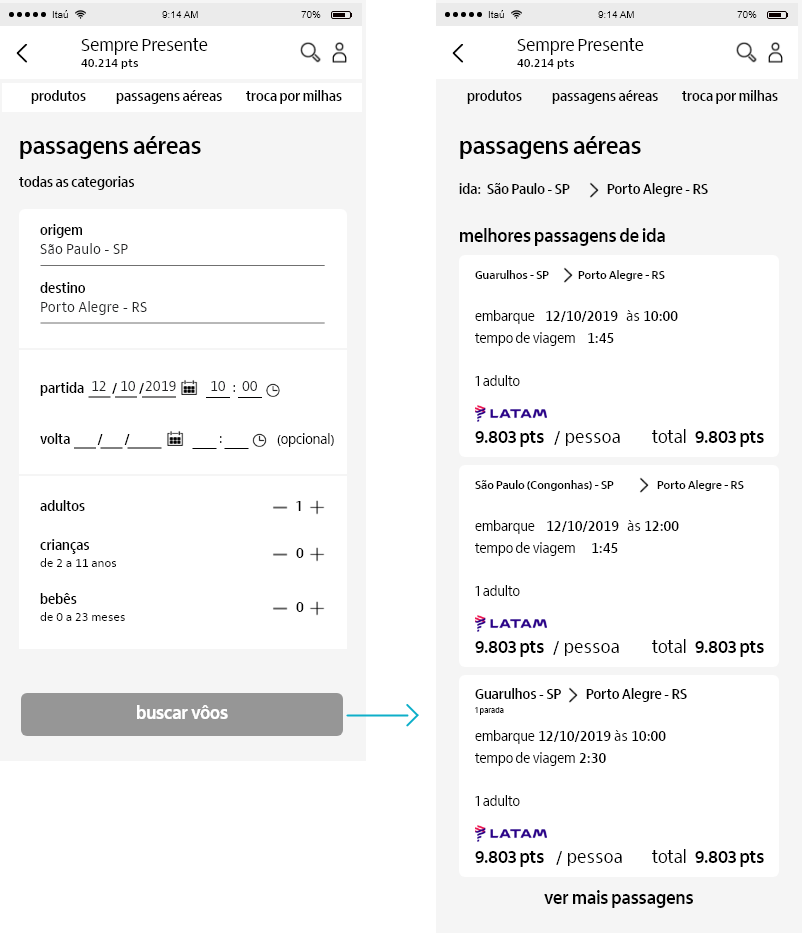Image resolution: width=802 pixels, height=933 pixels.
Task: Tap ver mais passagens link
Action: tap(618, 898)
